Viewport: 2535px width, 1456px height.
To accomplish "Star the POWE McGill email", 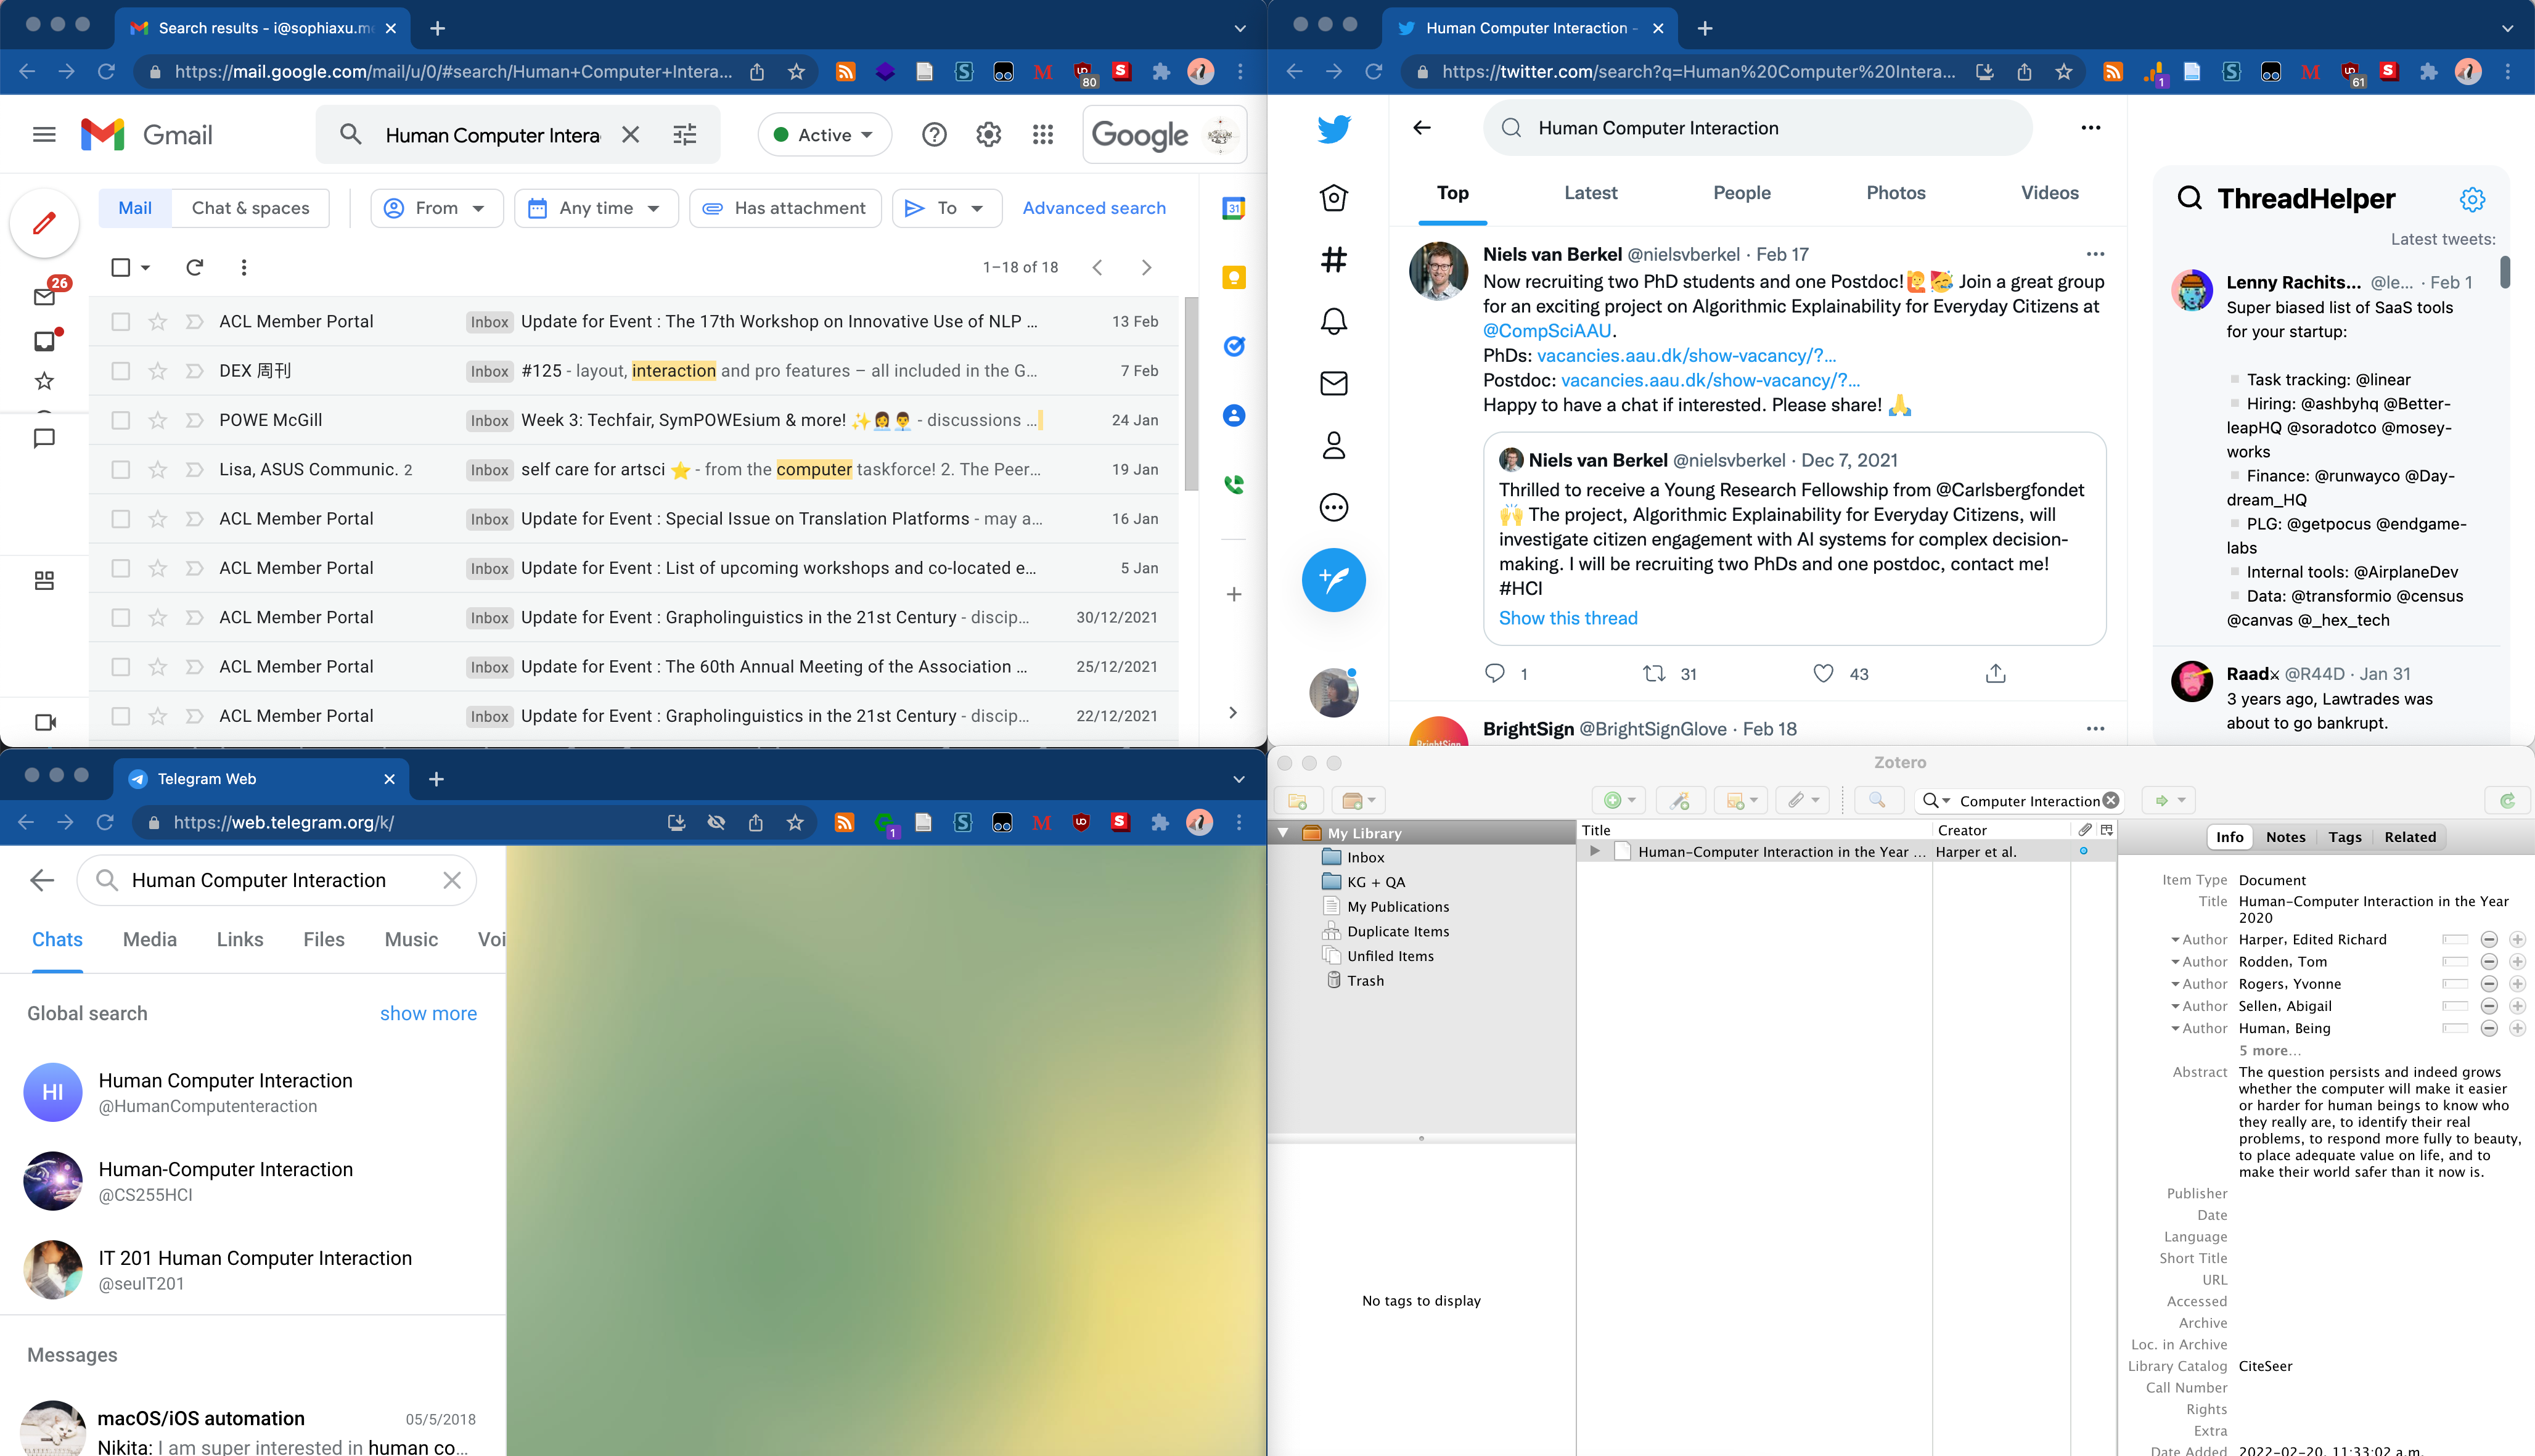I will coord(158,420).
